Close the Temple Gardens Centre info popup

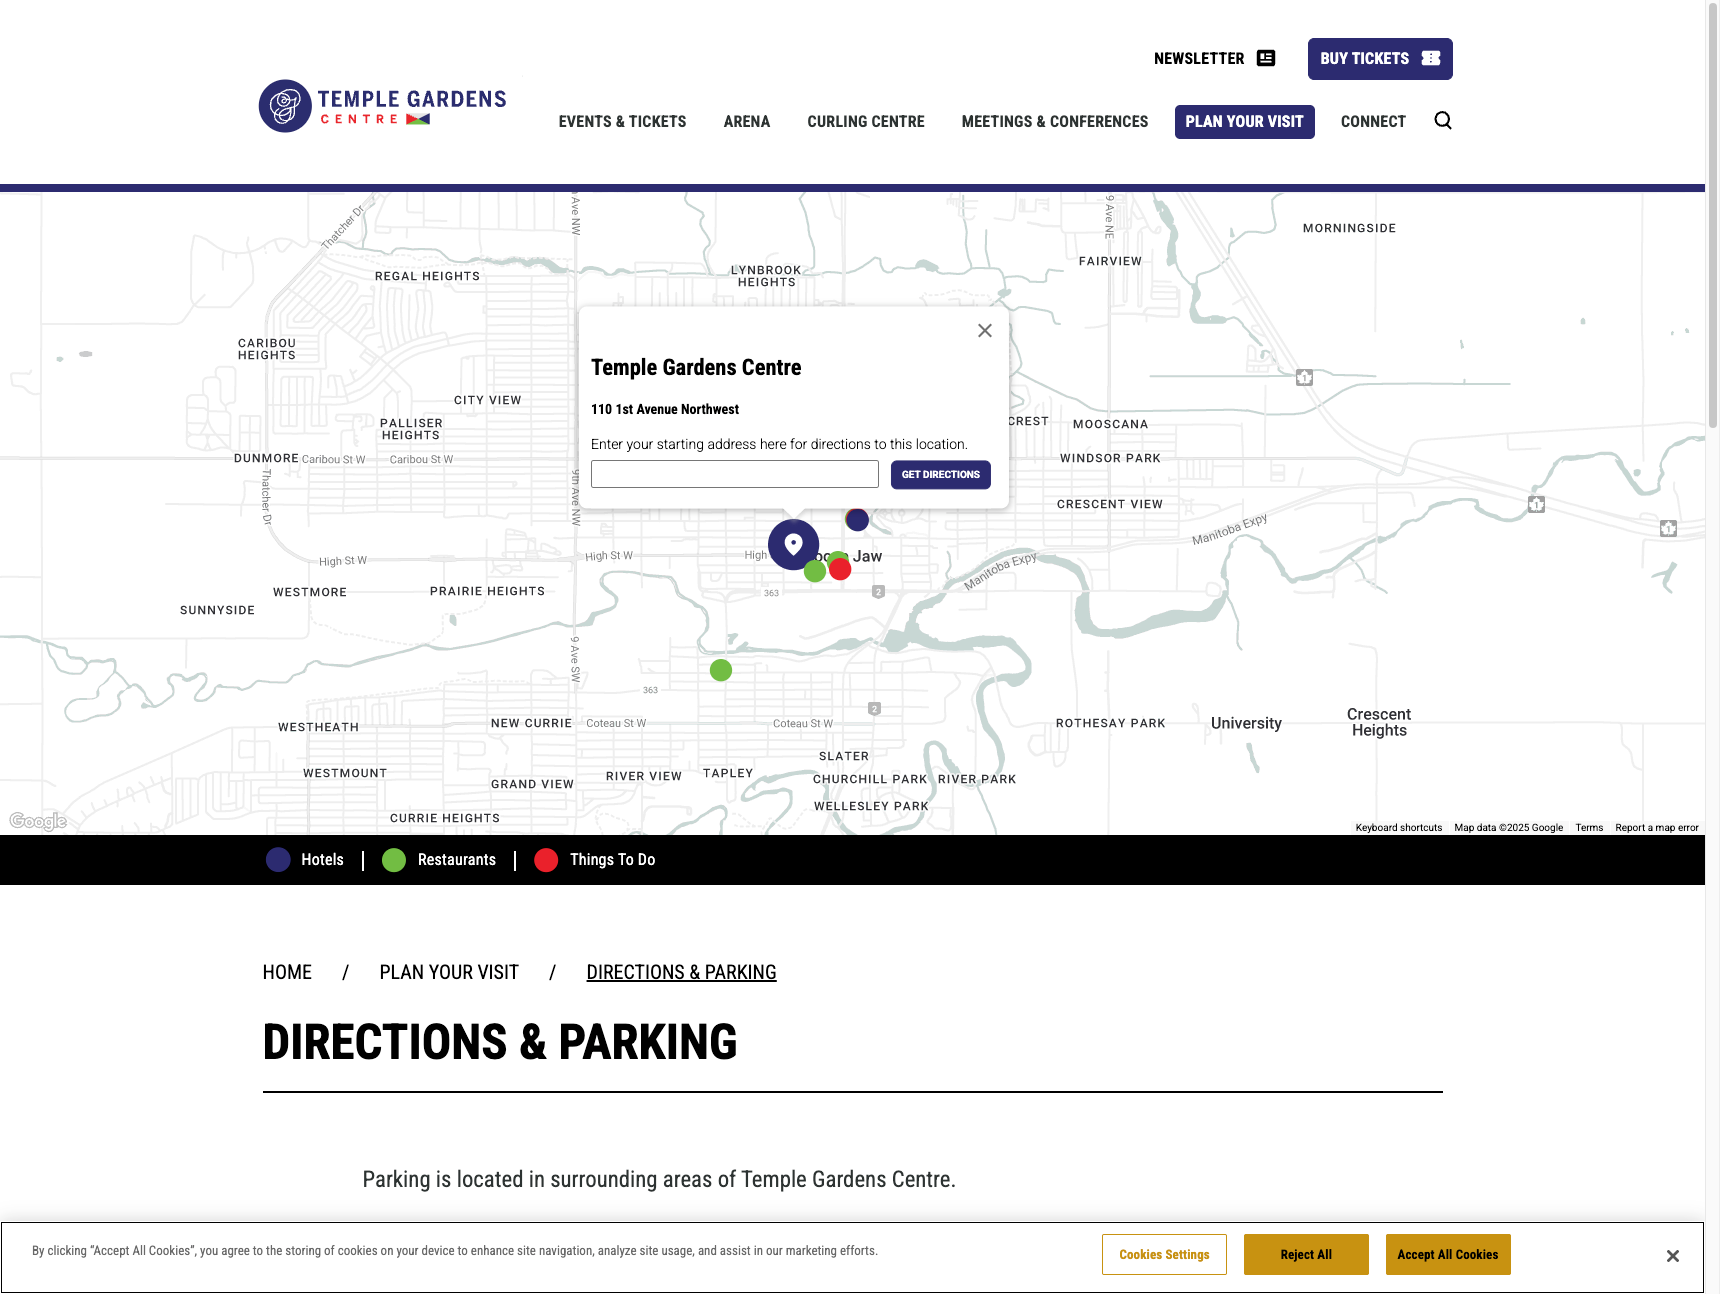pyautogui.click(x=985, y=331)
